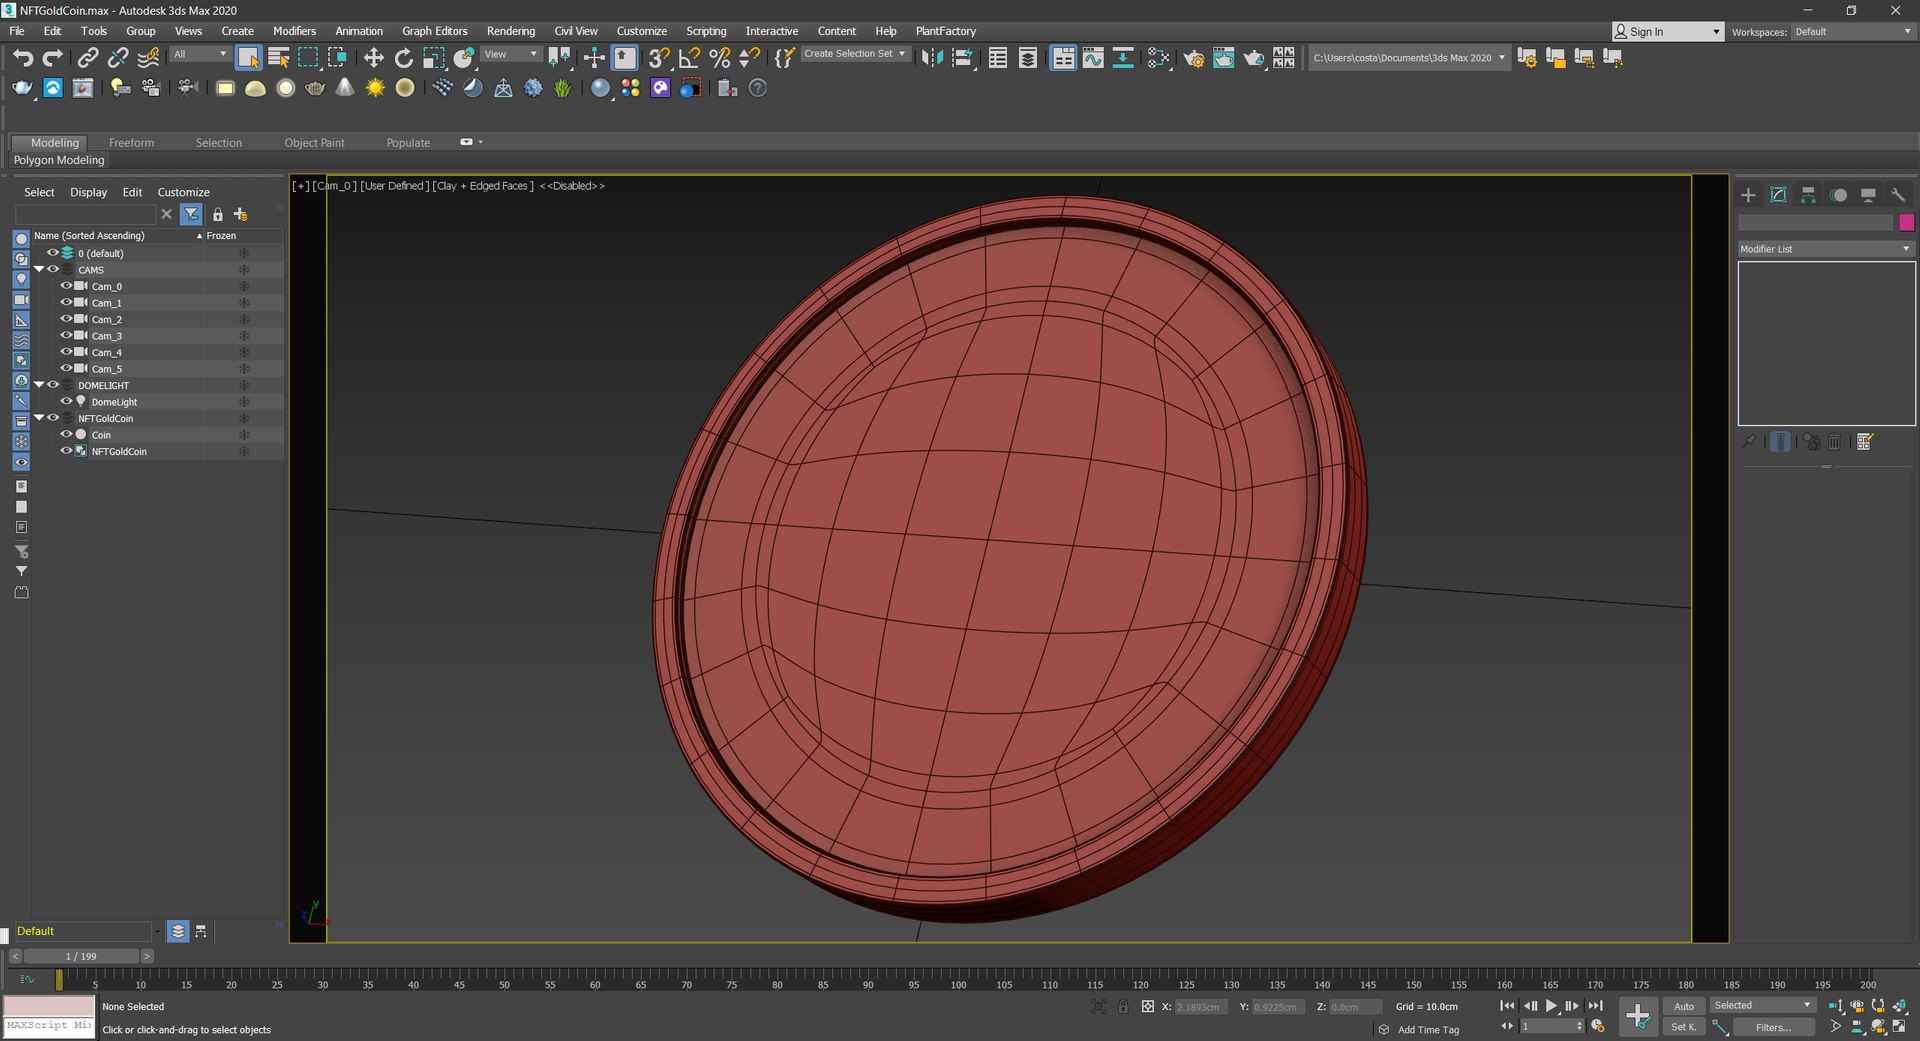Screen dimensions: 1920x1041
Task: Collapse the CAMS layer
Action: (x=39, y=270)
